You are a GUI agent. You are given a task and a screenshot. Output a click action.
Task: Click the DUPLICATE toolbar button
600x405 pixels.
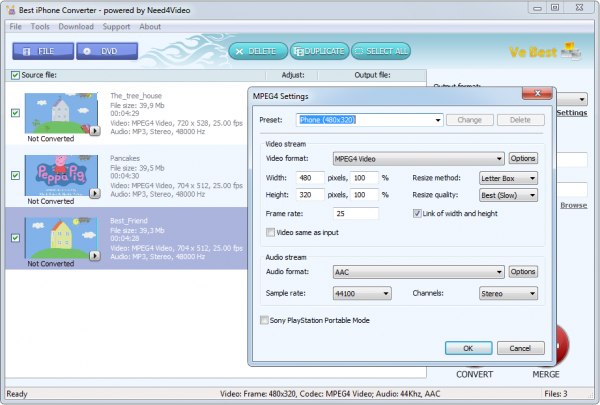[x=320, y=51]
